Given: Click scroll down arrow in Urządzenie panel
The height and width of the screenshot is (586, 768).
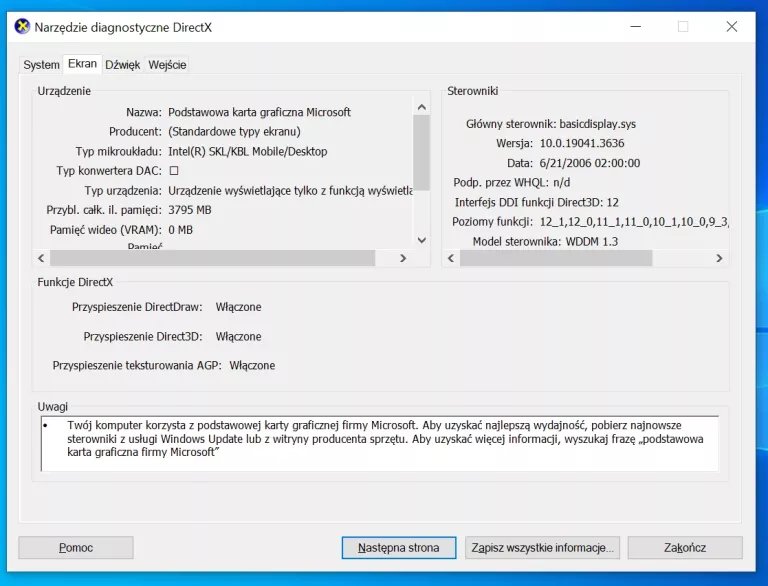Looking at the screenshot, I should coord(422,240).
